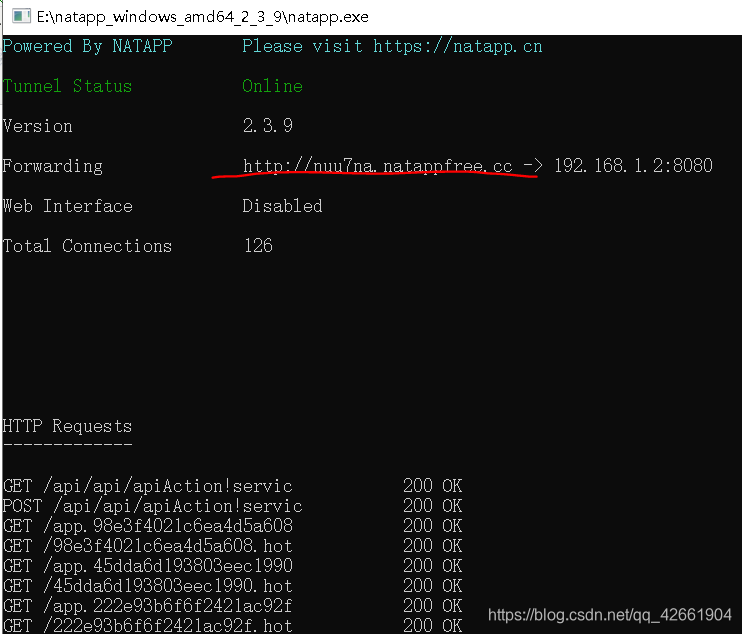The width and height of the screenshot is (742, 634).
Task: Click the 'Total Connections' label
Action: (87, 247)
